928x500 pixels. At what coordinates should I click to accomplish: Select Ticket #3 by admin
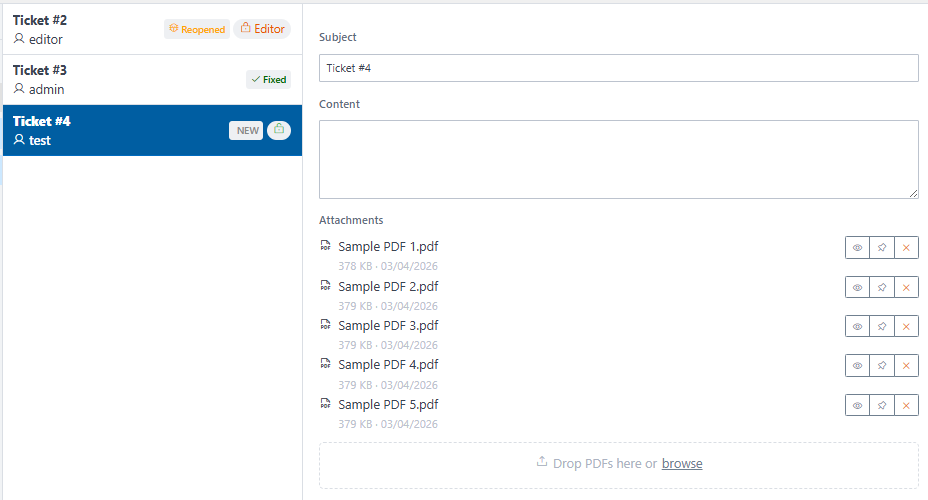tap(100, 80)
